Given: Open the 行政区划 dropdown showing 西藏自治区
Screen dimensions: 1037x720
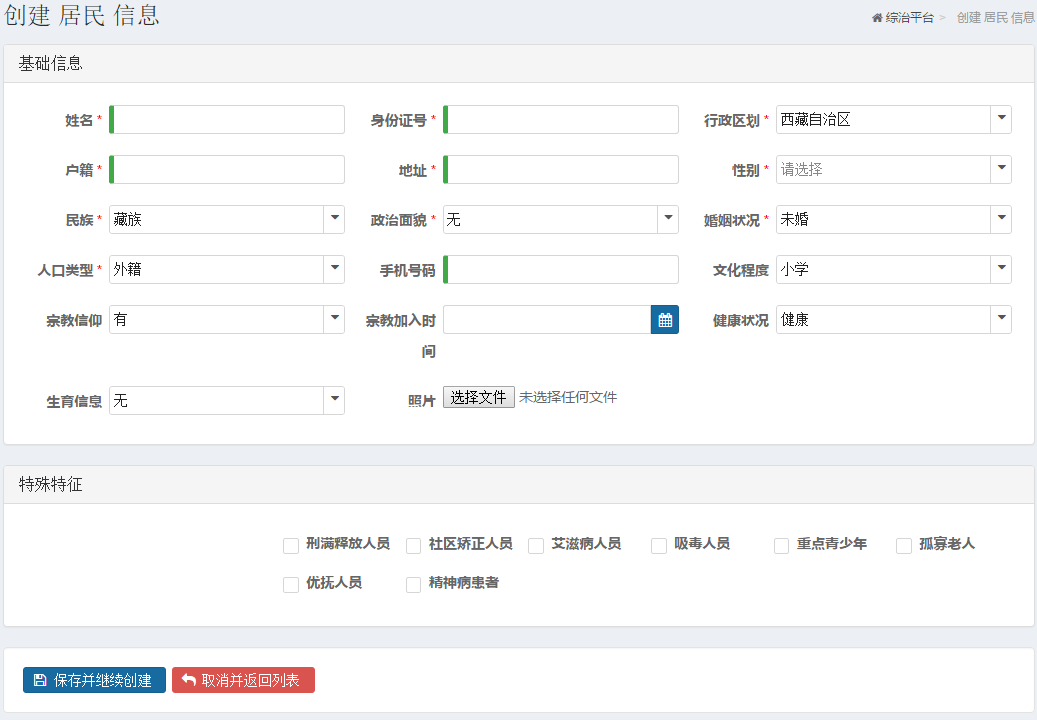Looking at the screenshot, I should click(x=893, y=120).
